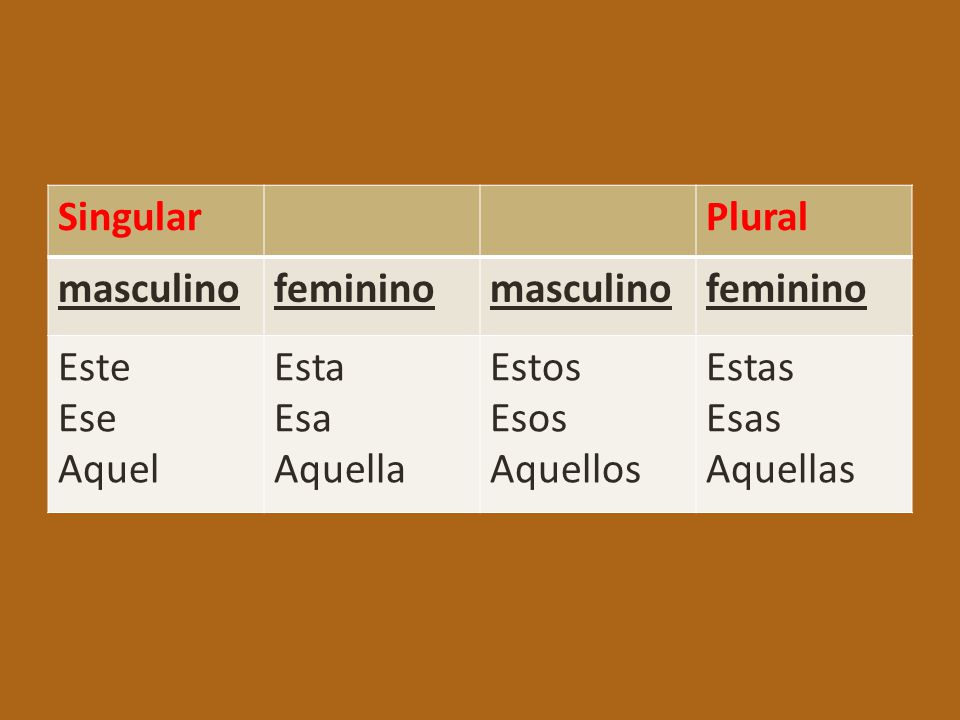Click the word Aquel
The height and width of the screenshot is (720, 960).
[108, 470]
